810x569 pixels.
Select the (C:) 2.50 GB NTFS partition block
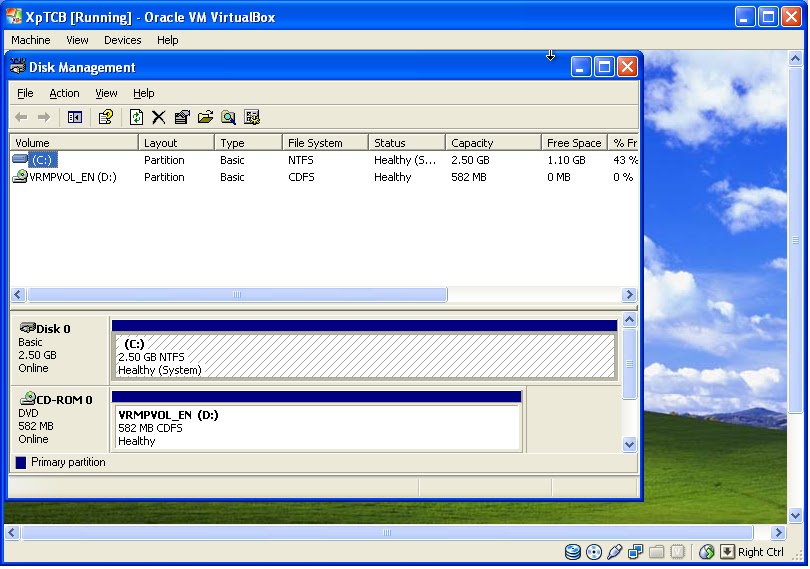point(365,356)
